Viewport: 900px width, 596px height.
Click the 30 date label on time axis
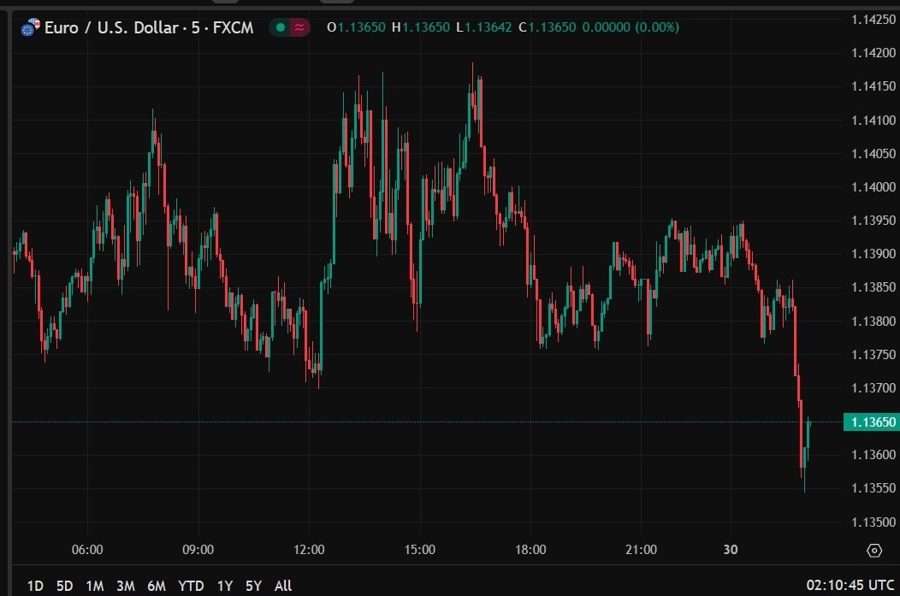730,549
